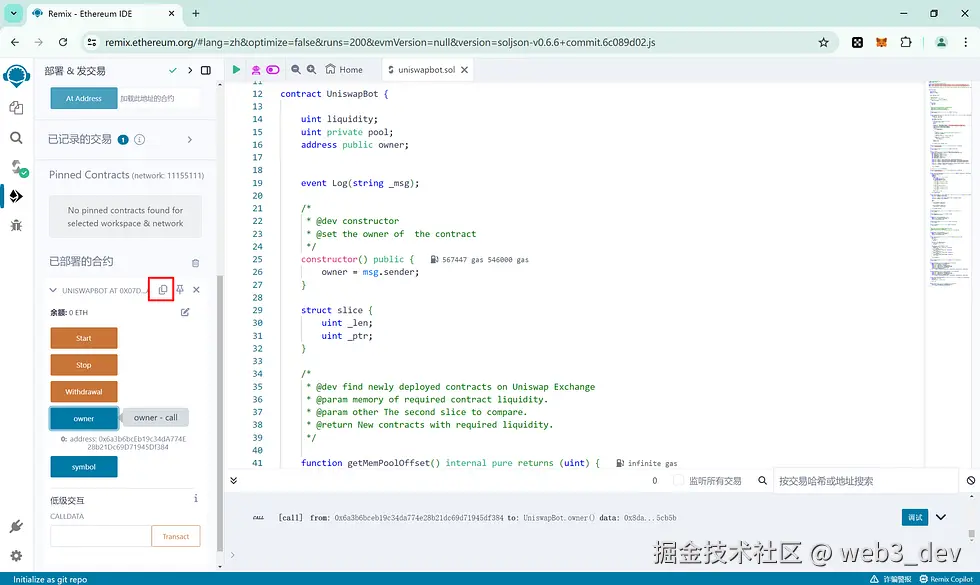Show info for recorded transactions
Image resolution: width=980 pixels, height=585 pixels.
tap(140, 139)
